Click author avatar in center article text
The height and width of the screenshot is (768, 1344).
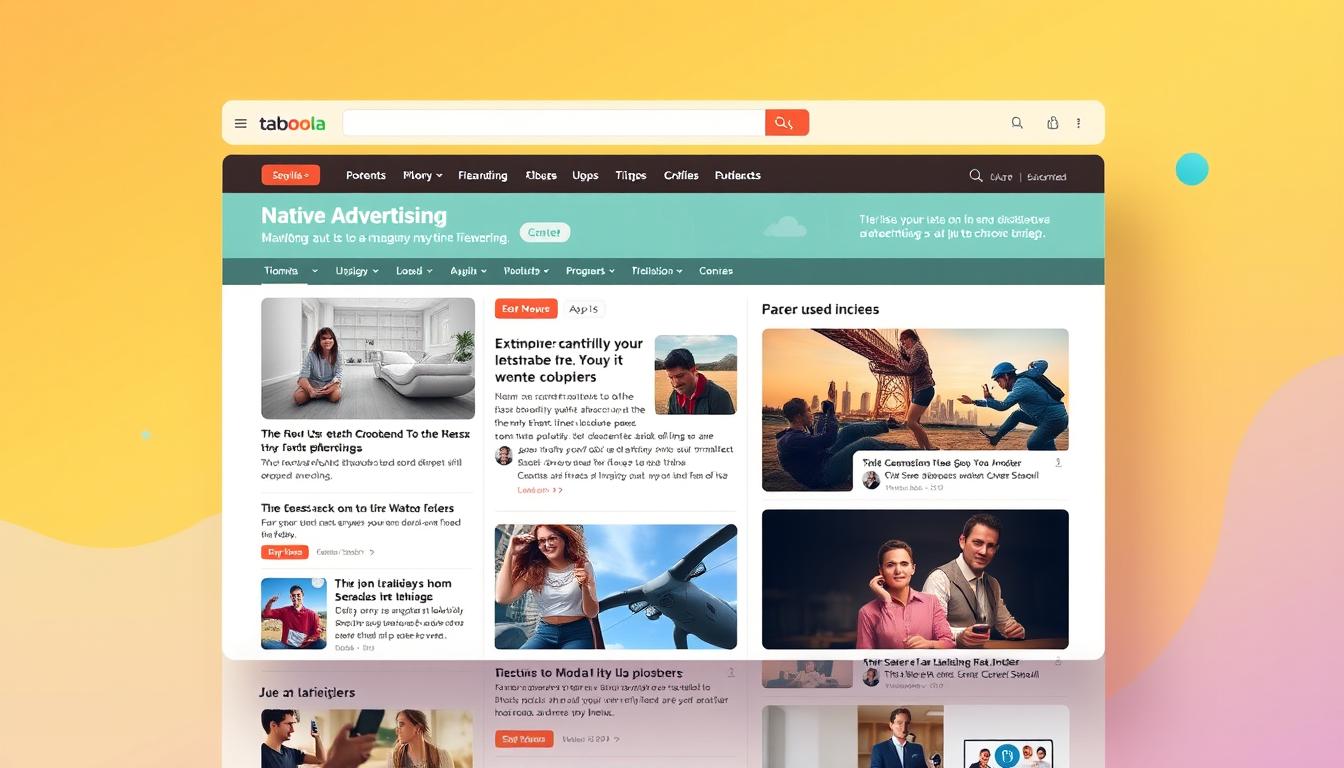point(504,456)
